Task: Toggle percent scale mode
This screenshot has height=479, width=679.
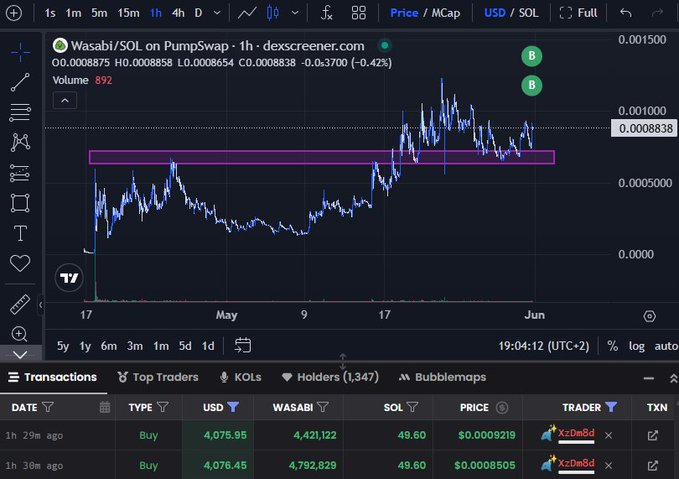Action: [612, 346]
